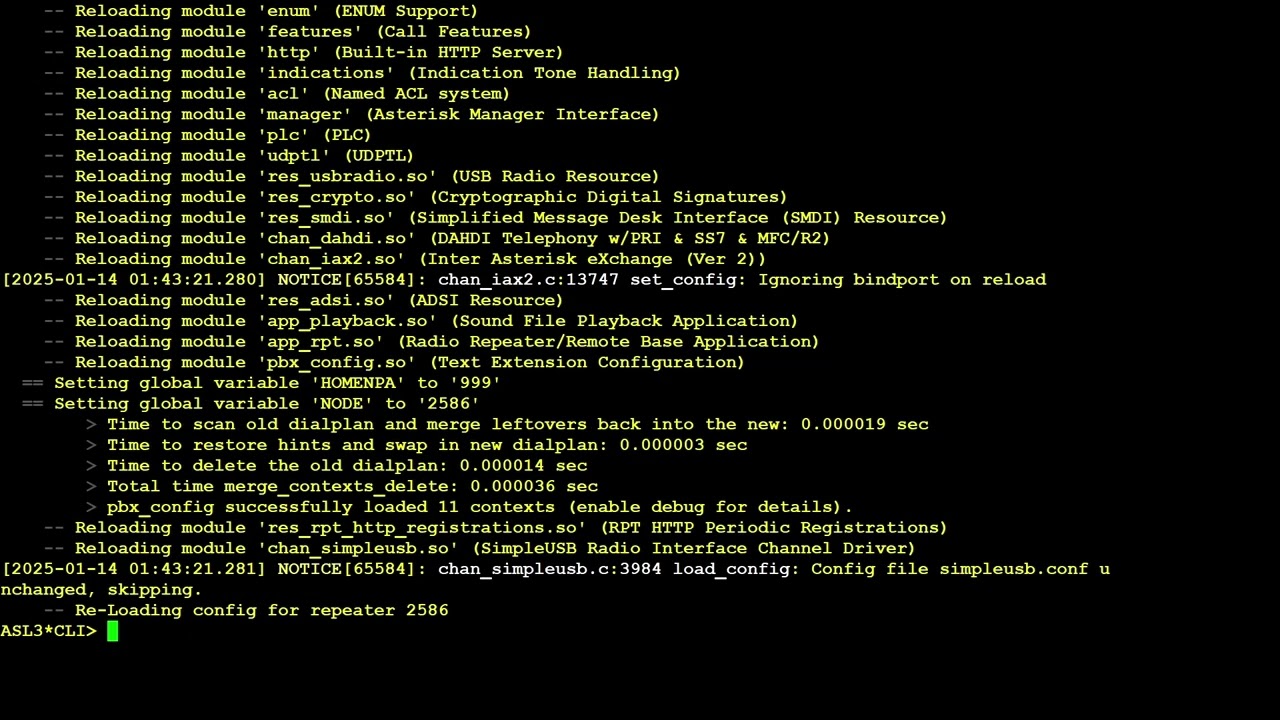Click the ASL3*CLI> prompt text
1280x720 pixels.
tap(49, 631)
